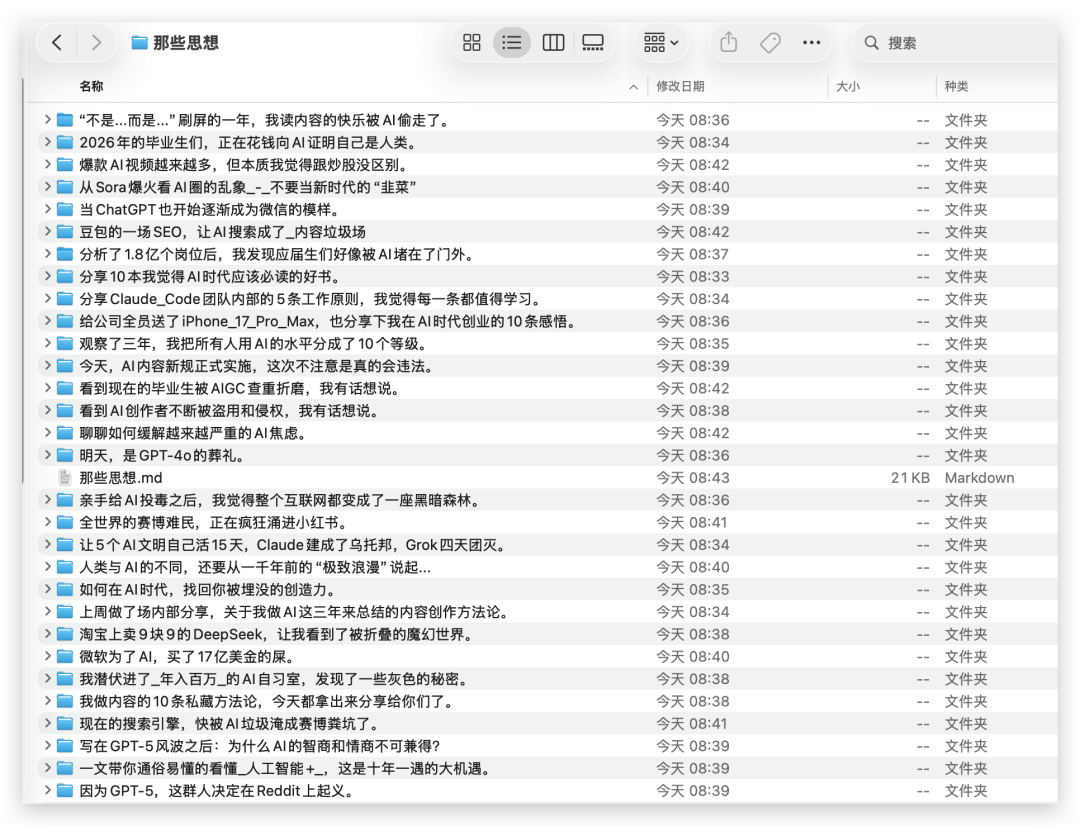The height and width of the screenshot is (826, 1080).
Task: Expand the 从Sora爆火看AI圈的乱象 folder
Action: click(48, 187)
